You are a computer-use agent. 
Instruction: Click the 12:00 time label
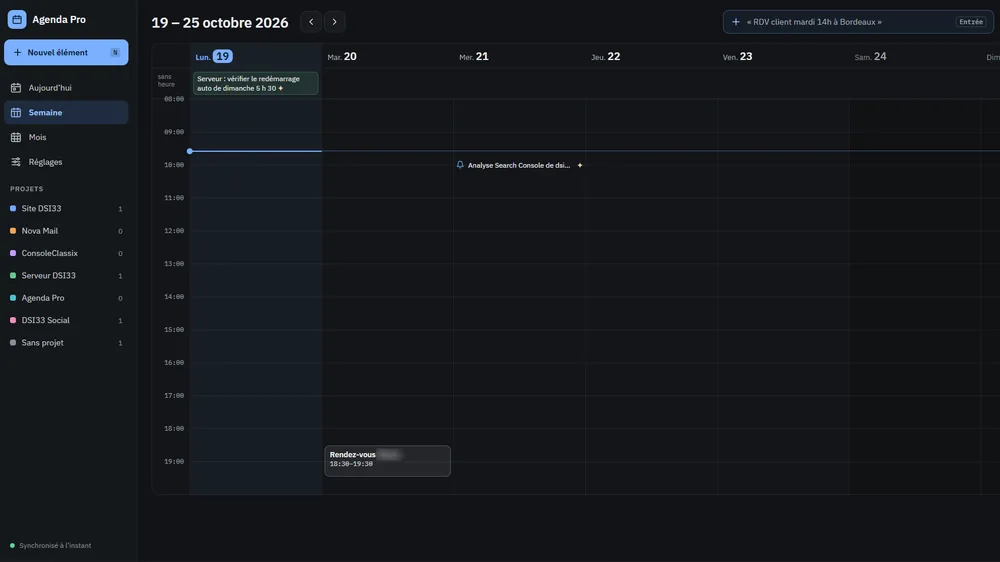[x=173, y=231]
